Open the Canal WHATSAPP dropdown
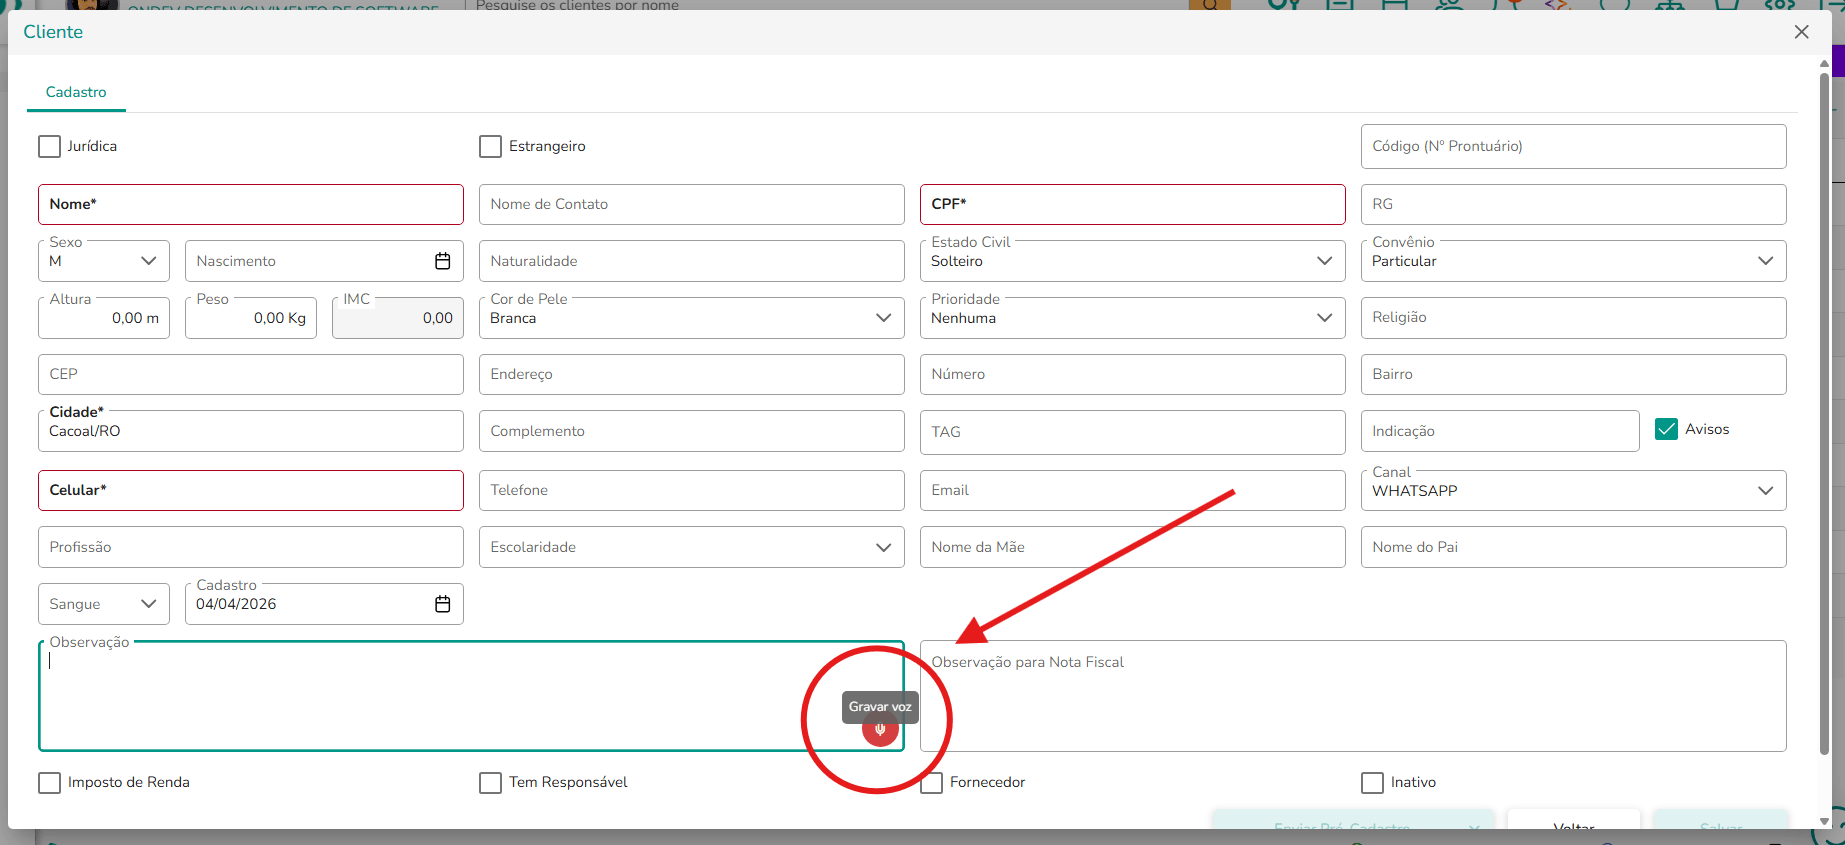This screenshot has height=845, width=1845. [1573, 490]
